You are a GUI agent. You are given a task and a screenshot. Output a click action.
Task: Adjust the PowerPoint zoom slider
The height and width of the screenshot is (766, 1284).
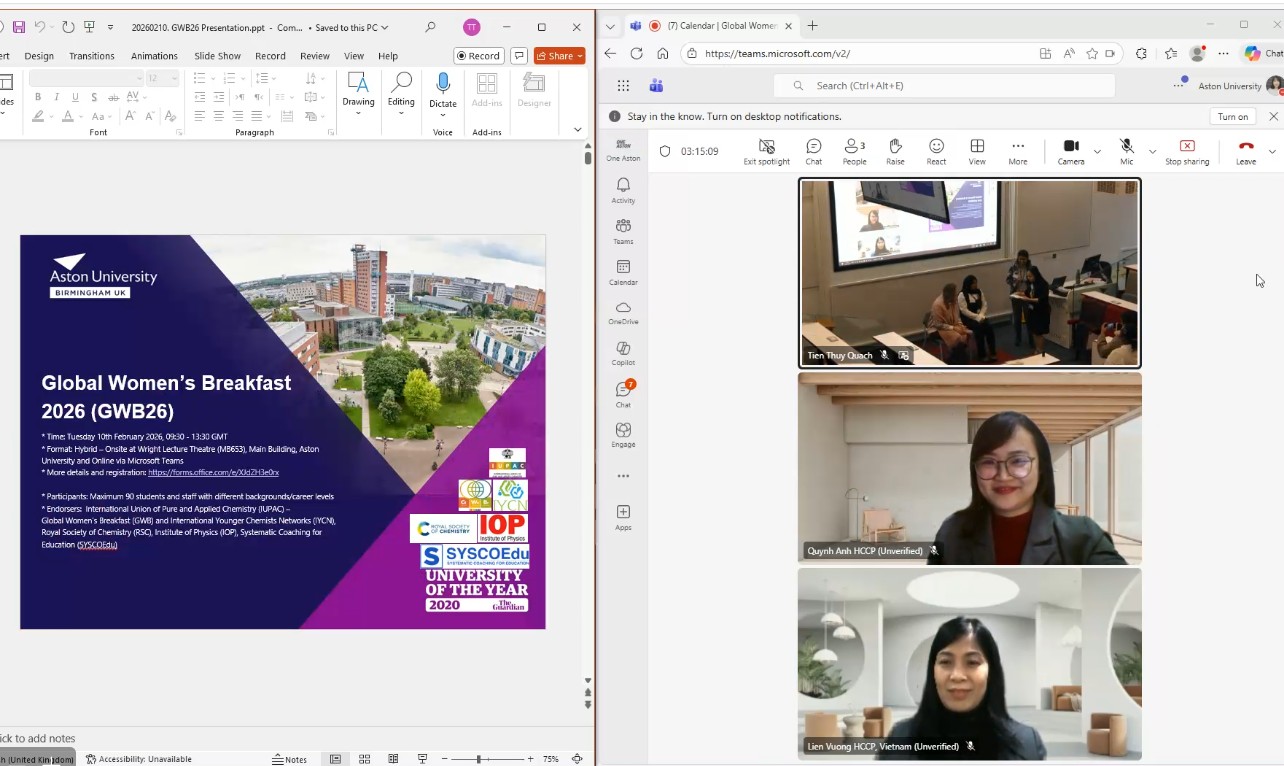(480, 759)
